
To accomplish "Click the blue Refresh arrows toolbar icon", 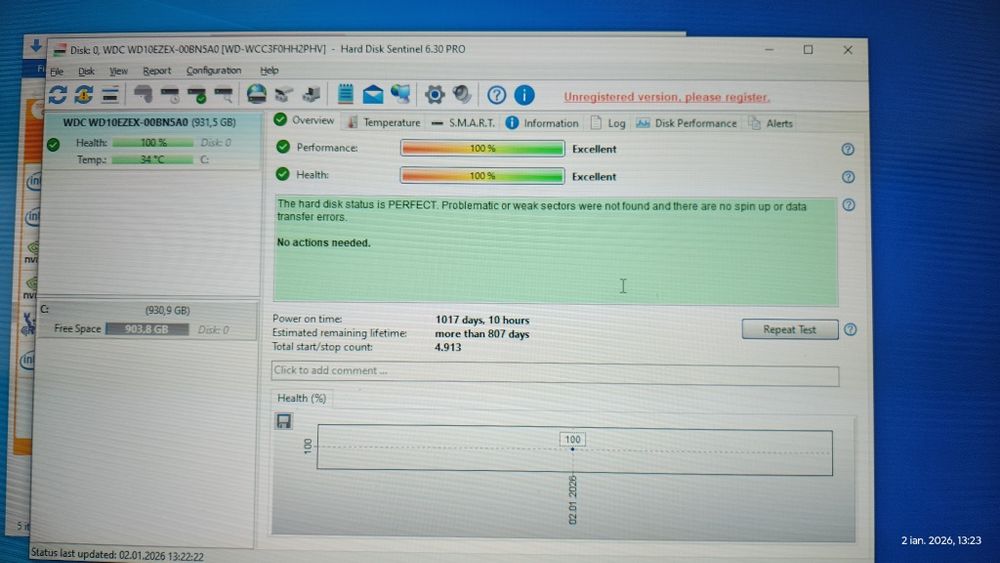I will [x=58, y=95].
